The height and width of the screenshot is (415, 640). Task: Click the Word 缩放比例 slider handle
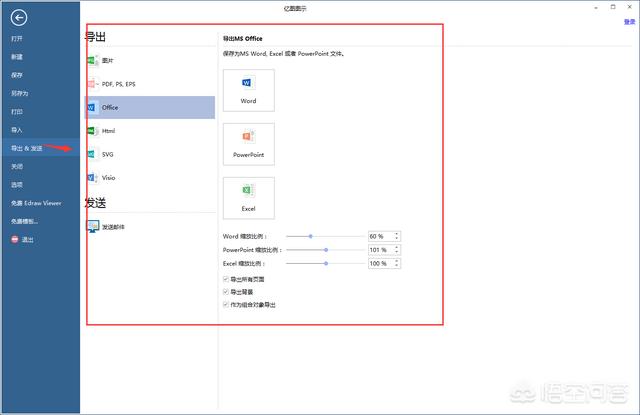coord(311,236)
